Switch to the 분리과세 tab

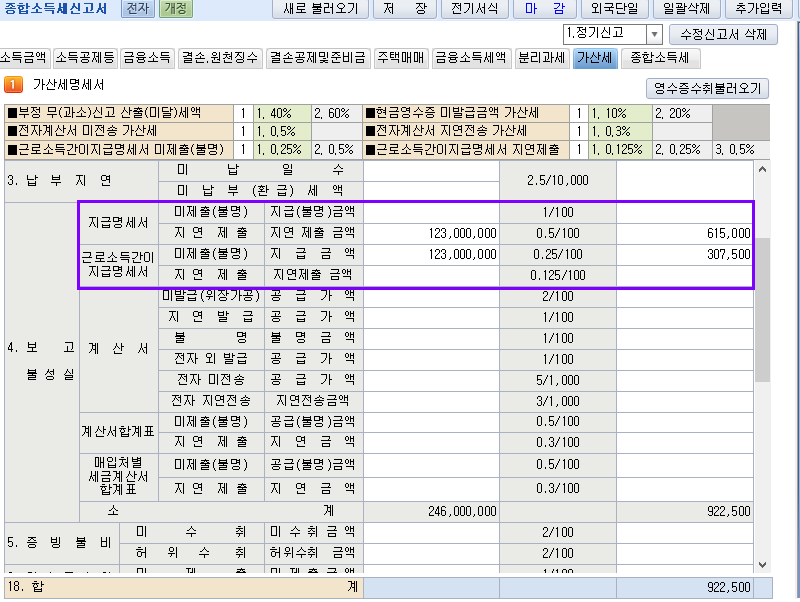[x=542, y=58]
